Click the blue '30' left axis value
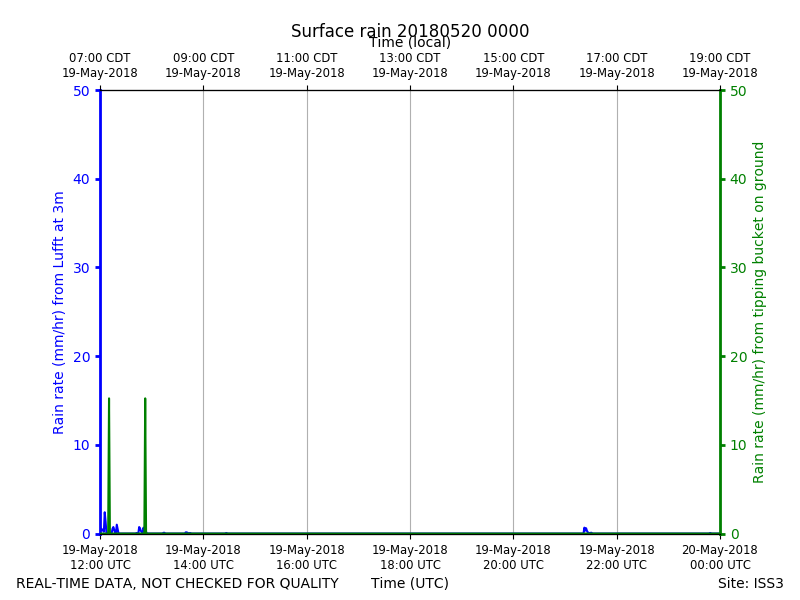This screenshot has width=800, height=600. coord(81,268)
